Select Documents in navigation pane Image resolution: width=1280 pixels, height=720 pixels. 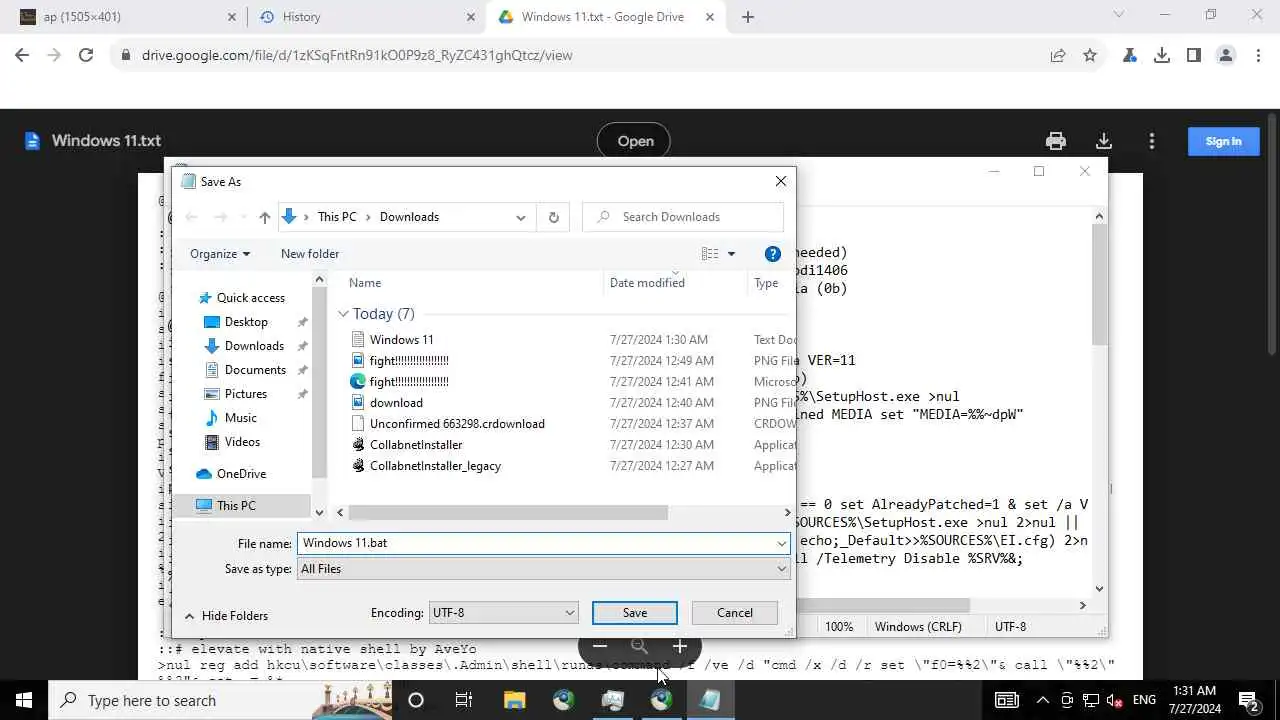pos(255,370)
